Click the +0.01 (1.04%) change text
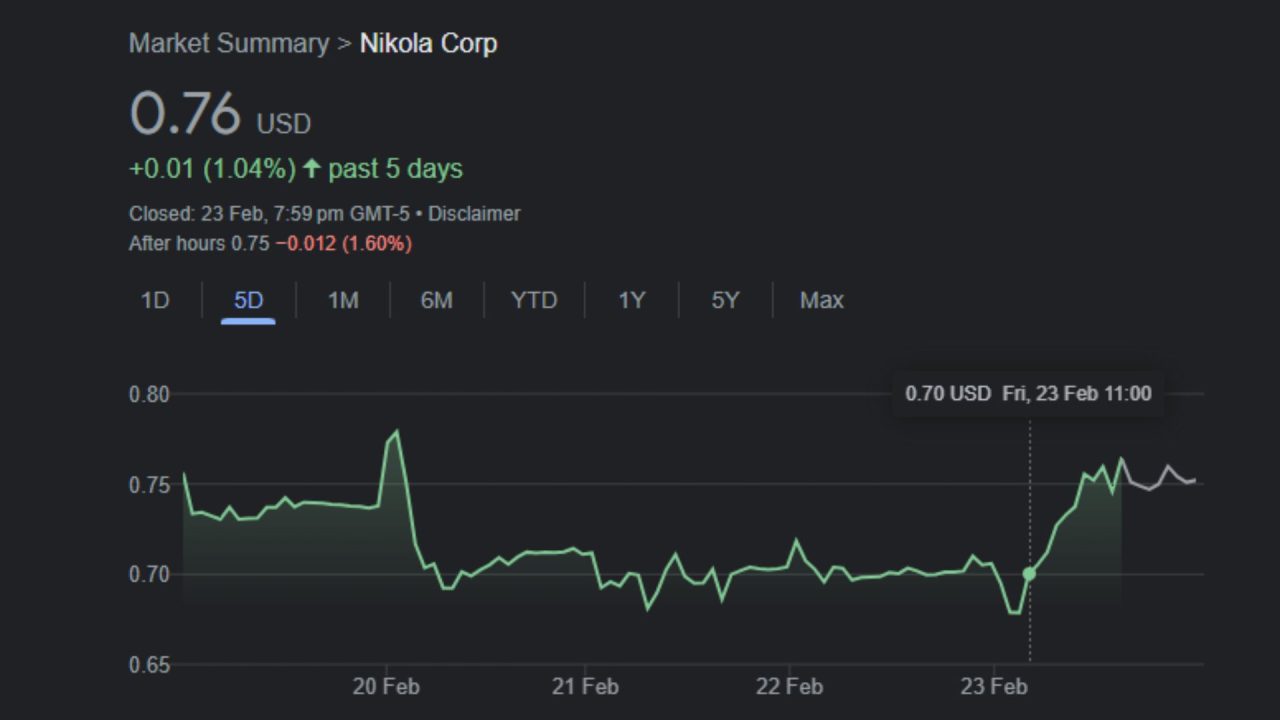This screenshot has width=1280, height=720. point(212,169)
